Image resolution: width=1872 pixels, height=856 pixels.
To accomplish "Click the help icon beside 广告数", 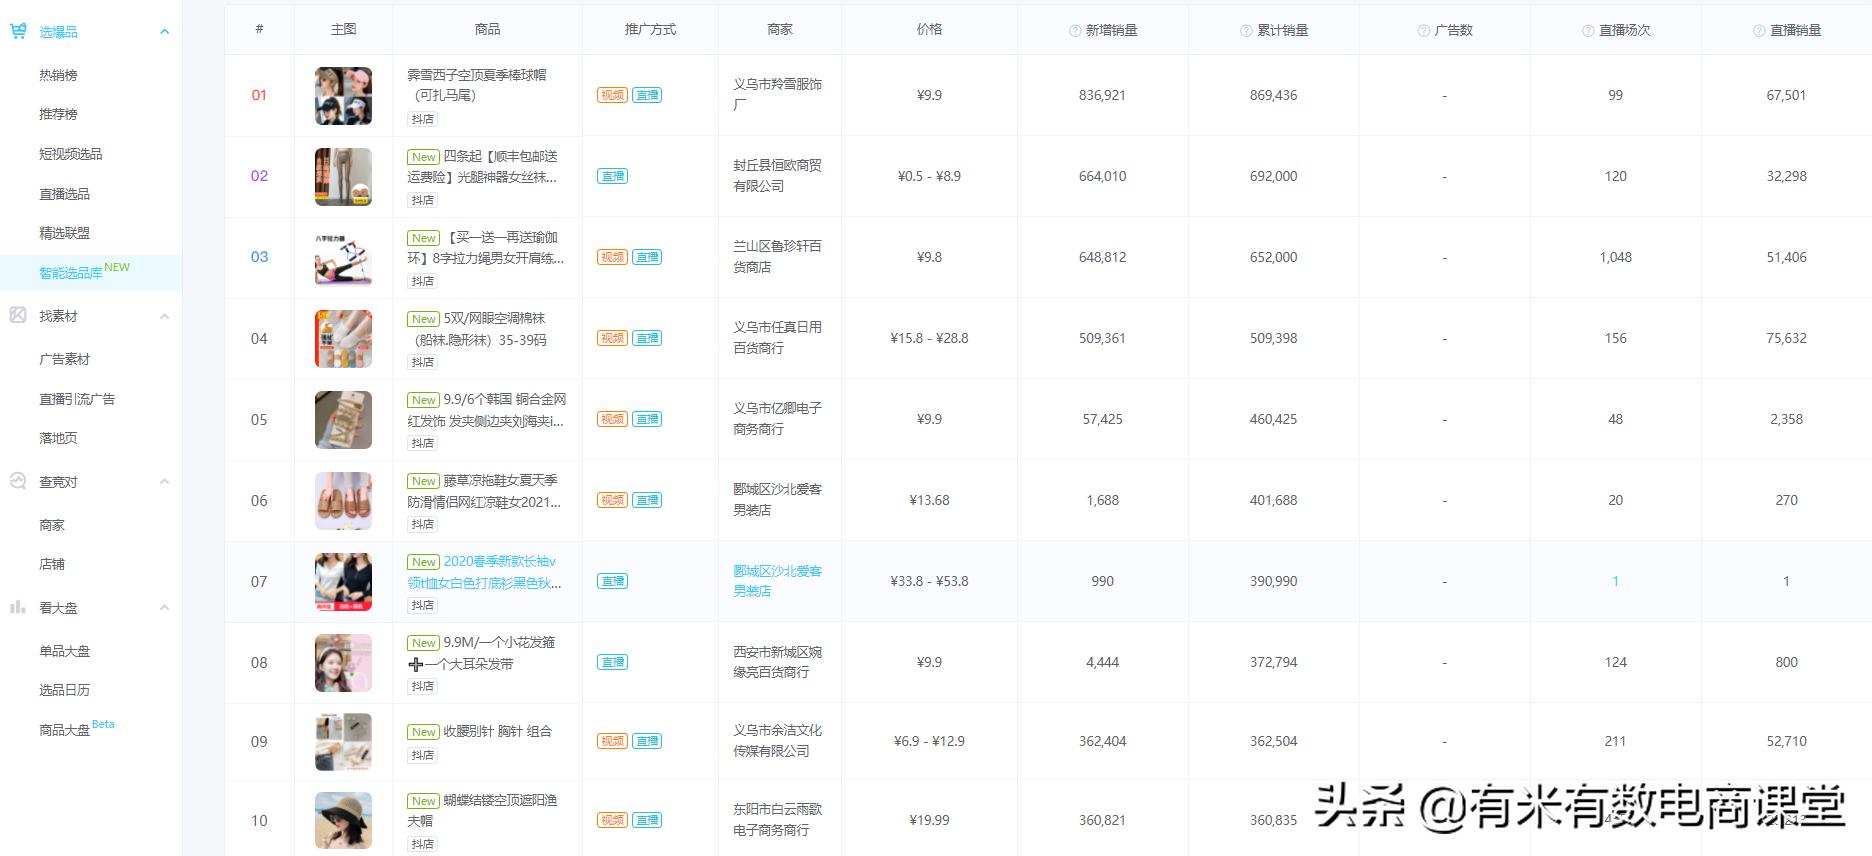I will pyautogui.click(x=1424, y=31).
